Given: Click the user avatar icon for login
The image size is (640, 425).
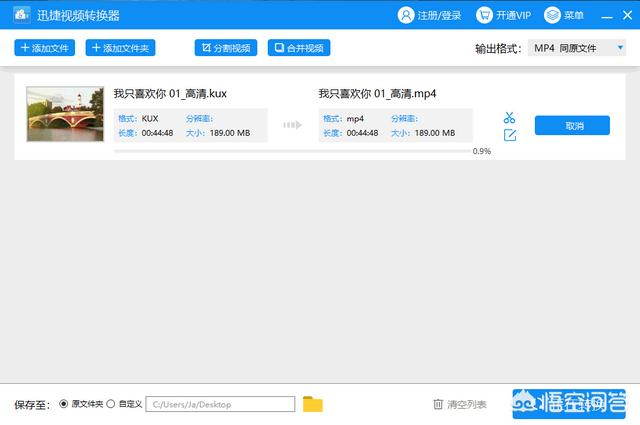Looking at the screenshot, I should (x=406, y=16).
